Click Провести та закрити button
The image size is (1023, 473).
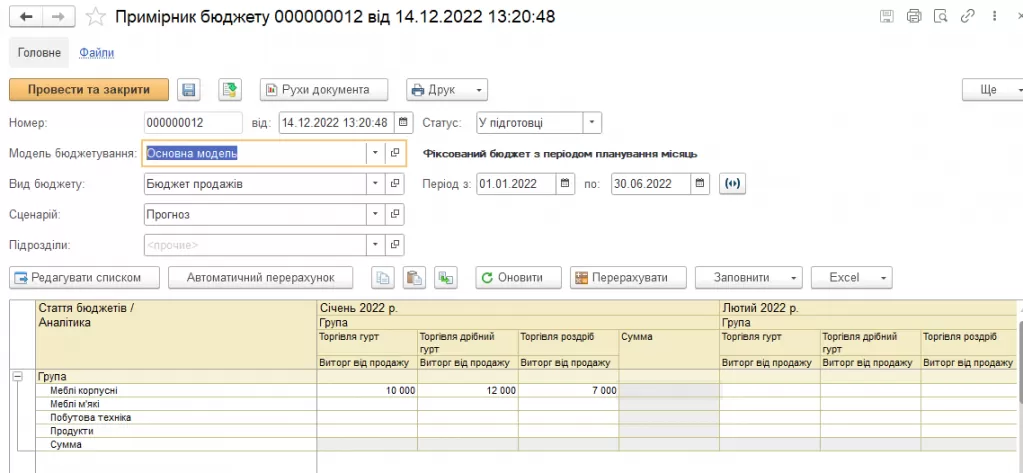tap(89, 90)
